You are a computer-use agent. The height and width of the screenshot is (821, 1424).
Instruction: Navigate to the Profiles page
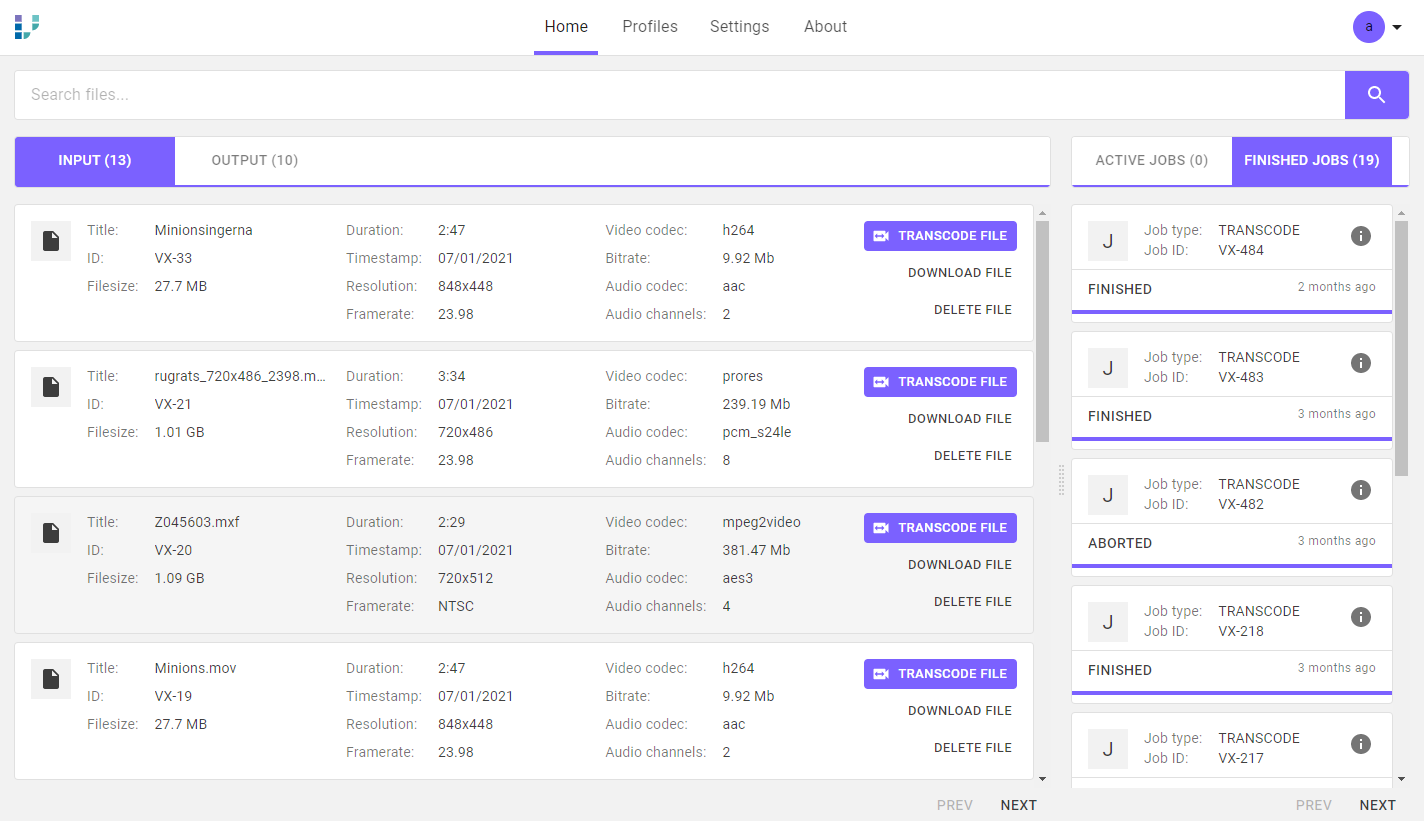click(x=649, y=27)
